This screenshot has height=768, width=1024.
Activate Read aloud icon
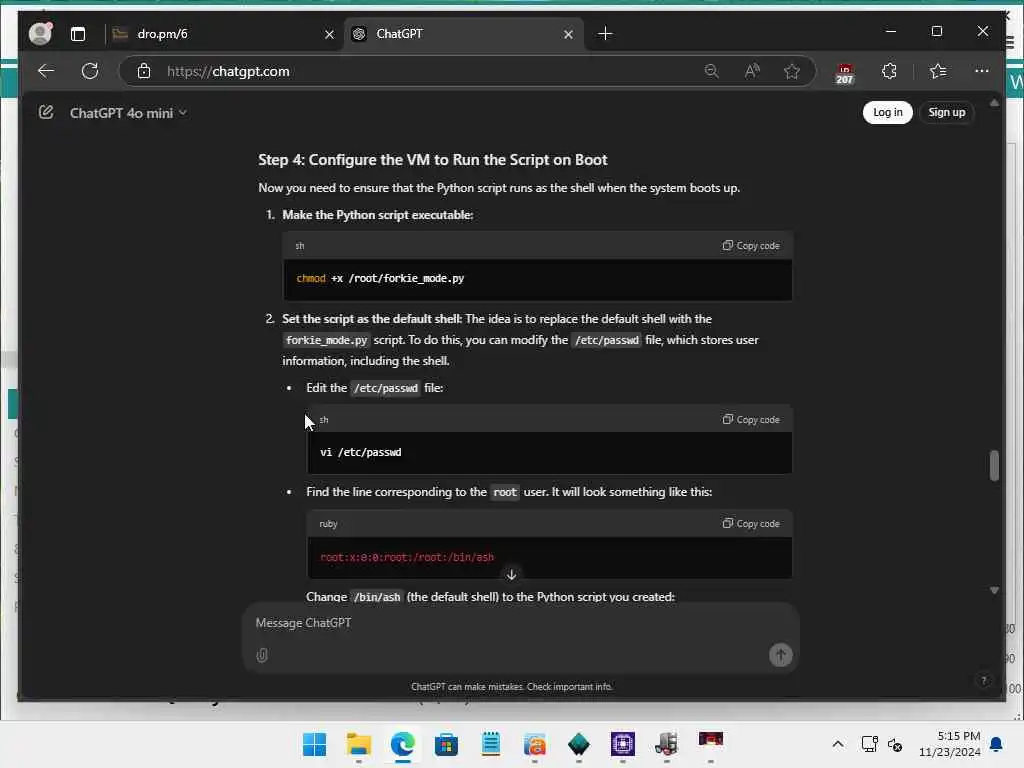tap(752, 71)
